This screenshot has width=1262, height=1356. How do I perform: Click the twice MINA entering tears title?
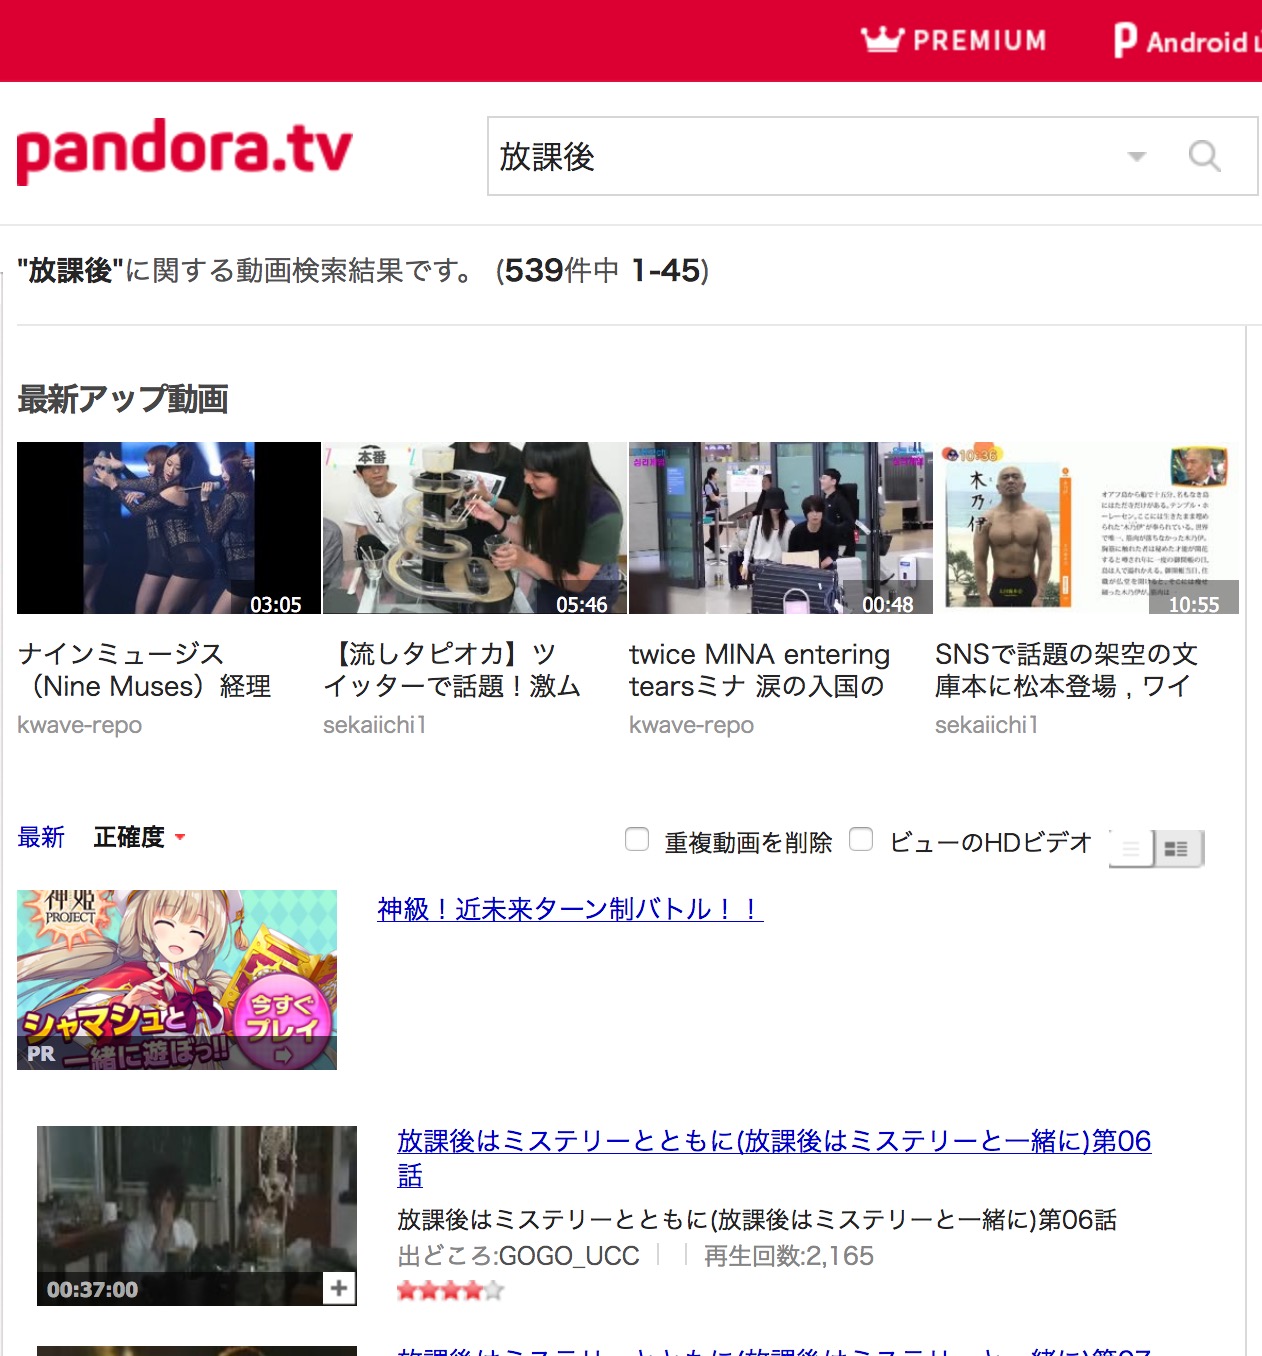point(759,670)
